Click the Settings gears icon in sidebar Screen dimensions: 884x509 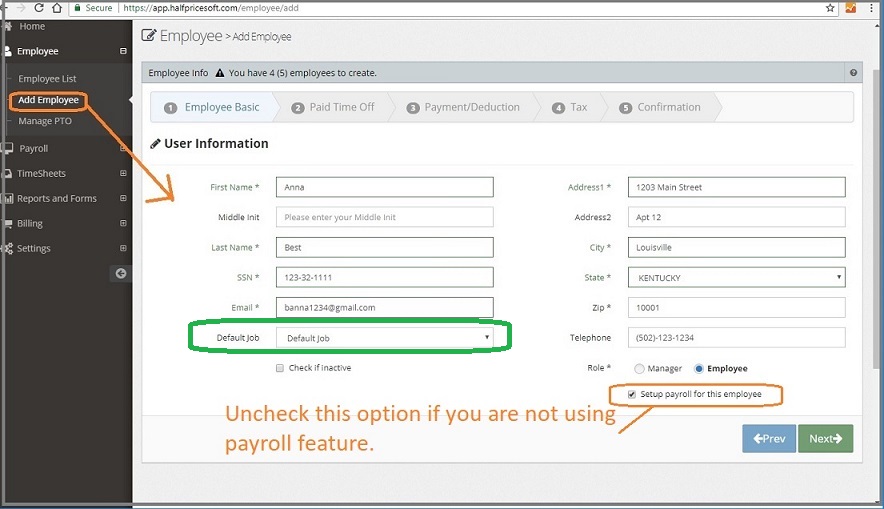(7, 248)
